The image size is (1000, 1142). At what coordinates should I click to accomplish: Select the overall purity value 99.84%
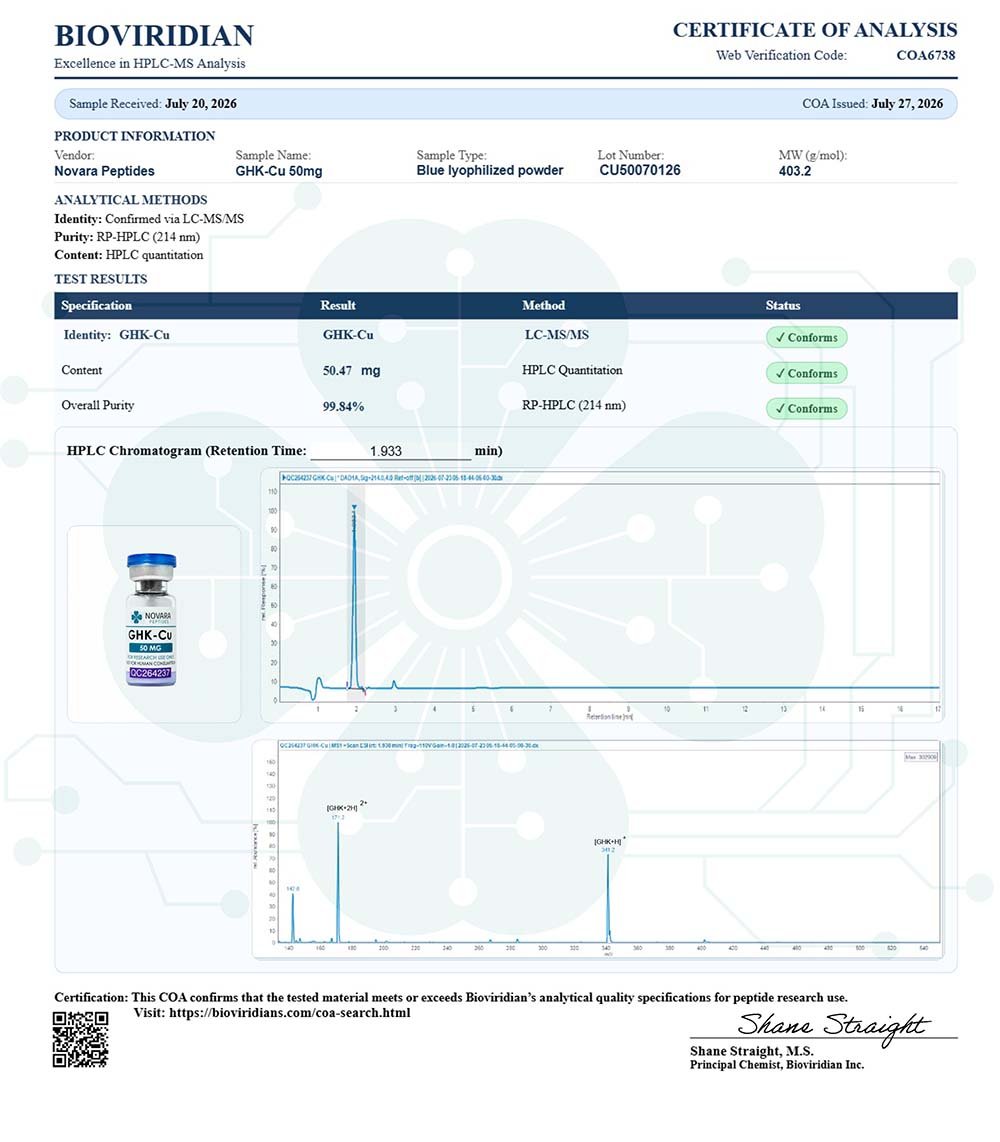[x=343, y=406]
